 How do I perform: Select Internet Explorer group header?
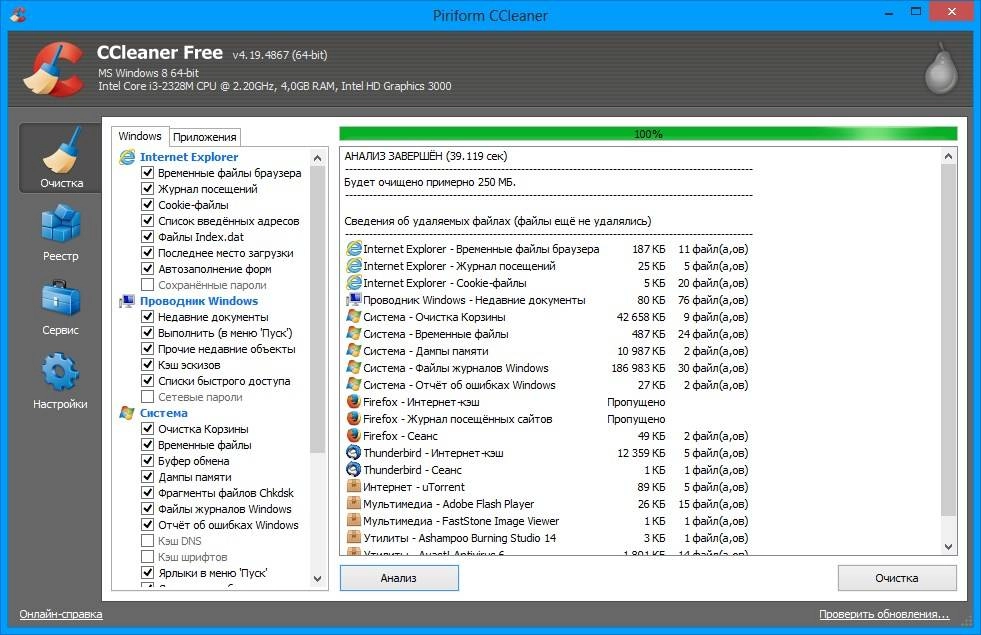(x=189, y=157)
